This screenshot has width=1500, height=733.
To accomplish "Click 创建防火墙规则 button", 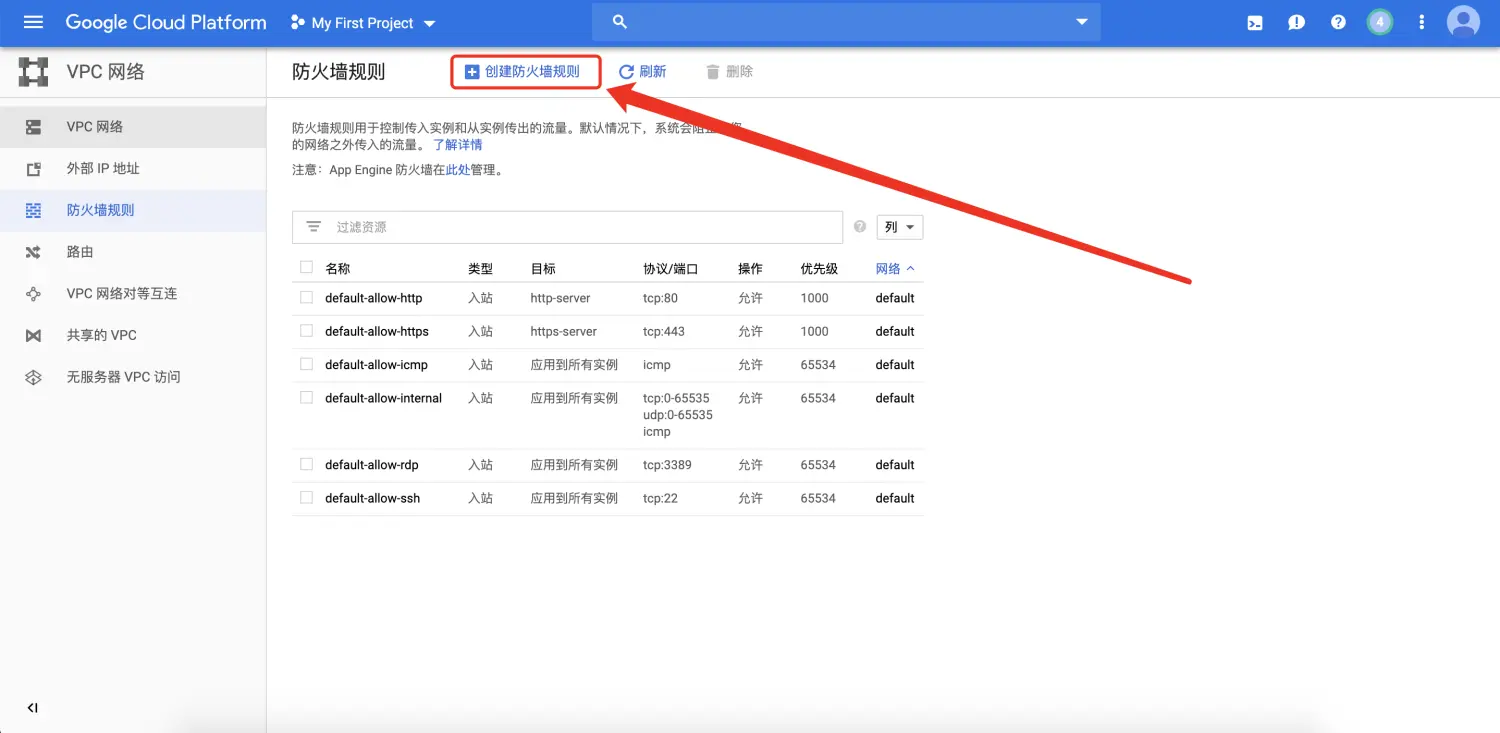I will [525, 72].
